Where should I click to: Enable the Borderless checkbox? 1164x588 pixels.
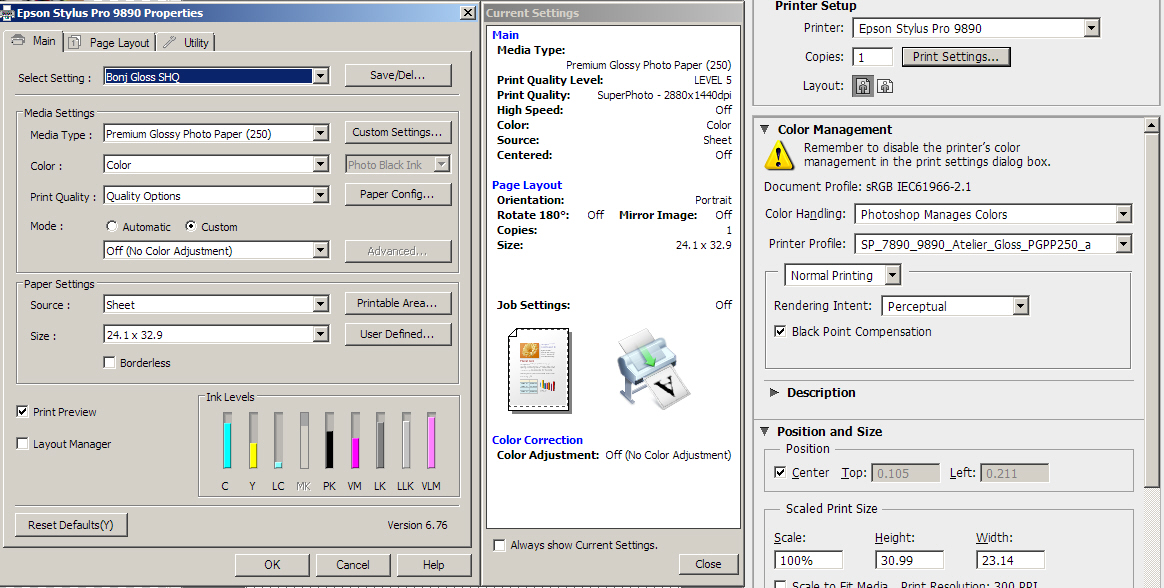pyautogui.click(x=110, y=363)
